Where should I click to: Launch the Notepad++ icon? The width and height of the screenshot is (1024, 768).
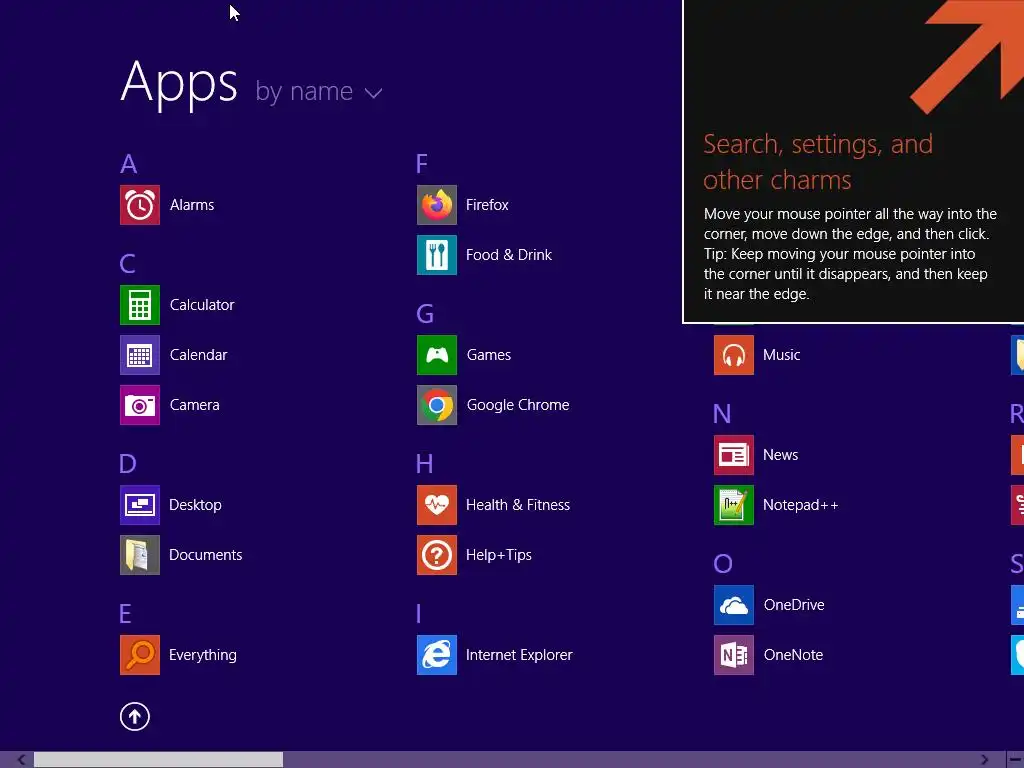click(734, 505)
